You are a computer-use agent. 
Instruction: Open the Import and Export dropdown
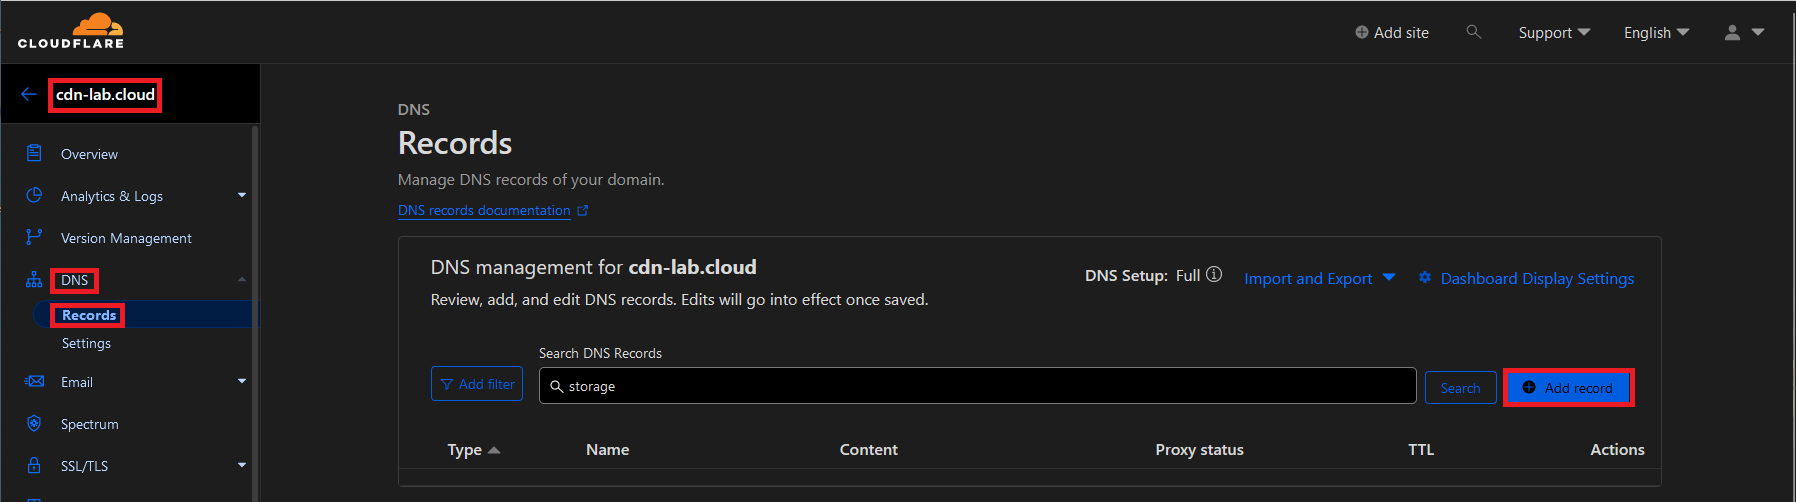point(1319,278)
